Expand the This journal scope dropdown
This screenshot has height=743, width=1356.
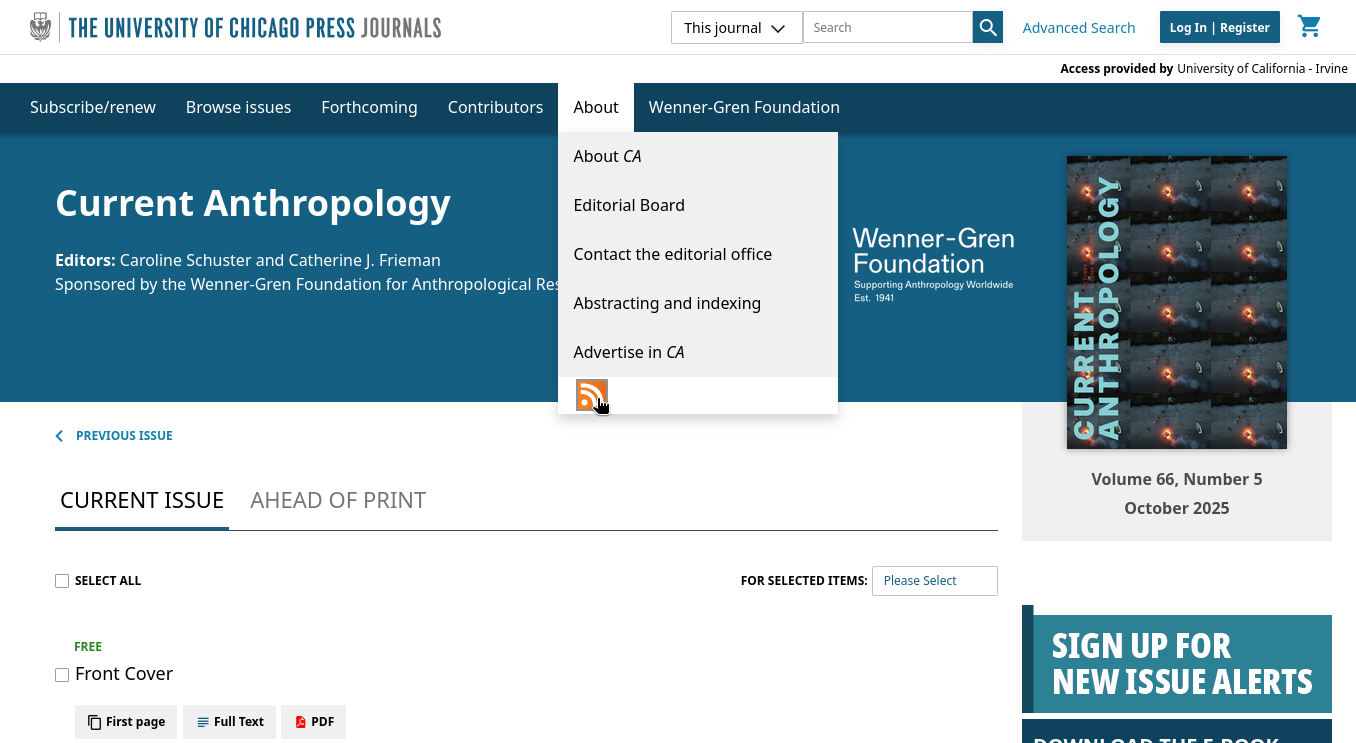[x=736, y=28]
